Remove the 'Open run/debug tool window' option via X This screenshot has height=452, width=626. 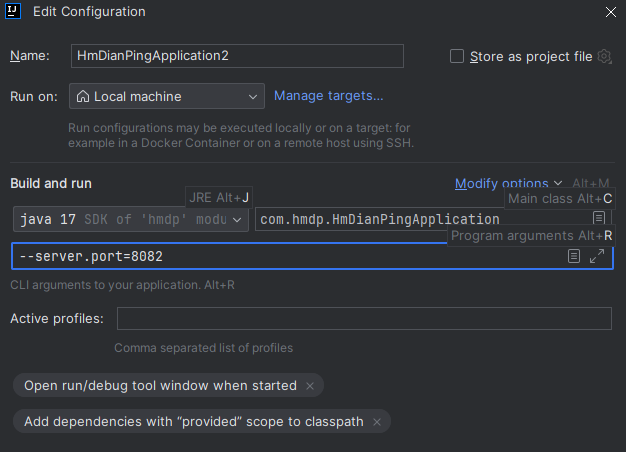310,386
